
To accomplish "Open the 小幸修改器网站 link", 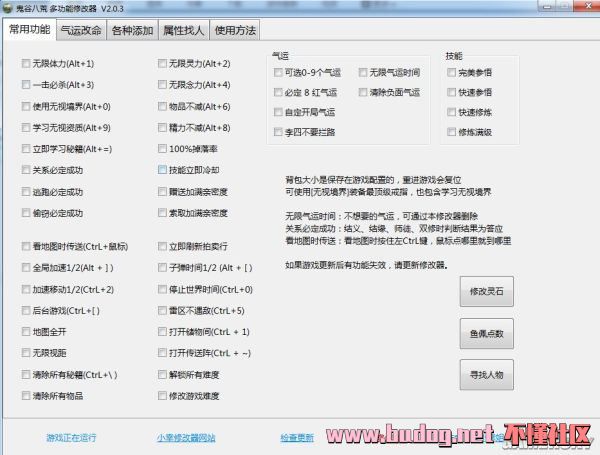I will [186, 437].
